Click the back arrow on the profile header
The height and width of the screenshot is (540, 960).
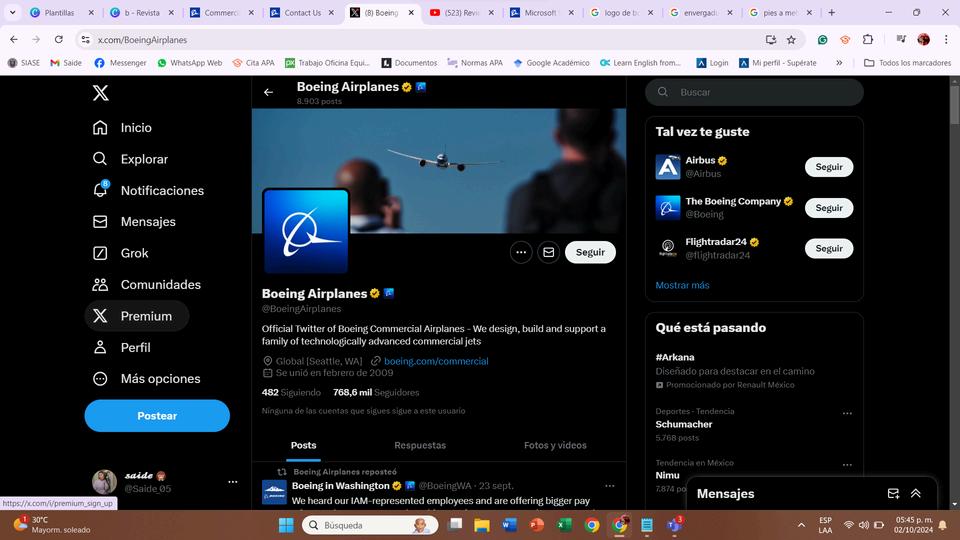[x=268, y=92]
